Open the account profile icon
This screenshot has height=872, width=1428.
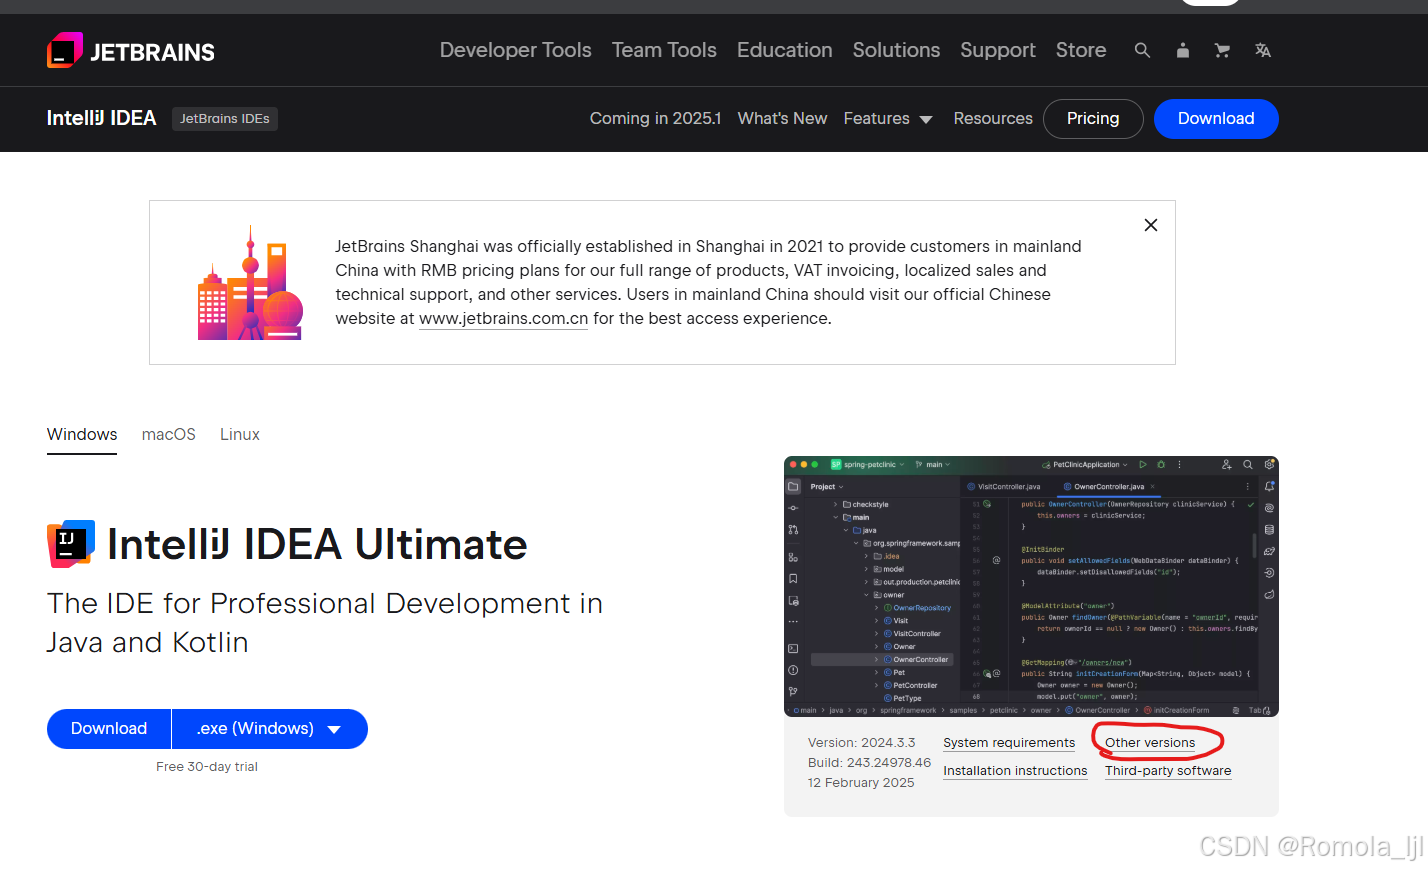[1183, 50]
